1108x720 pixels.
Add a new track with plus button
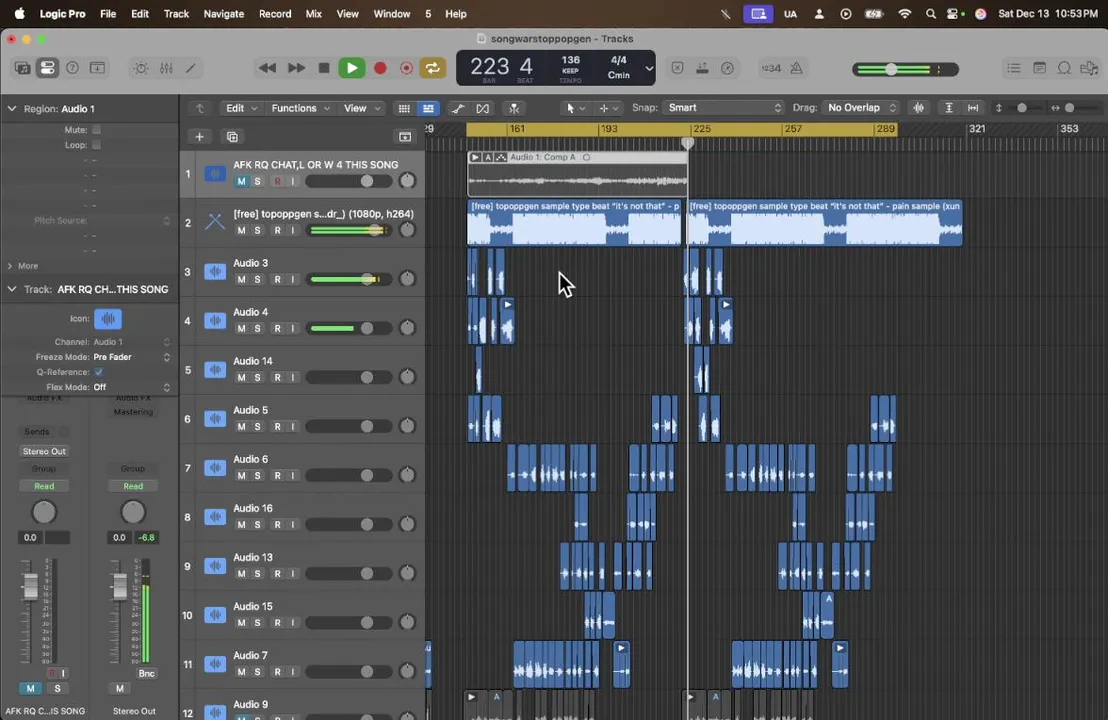tap(199, 137)
